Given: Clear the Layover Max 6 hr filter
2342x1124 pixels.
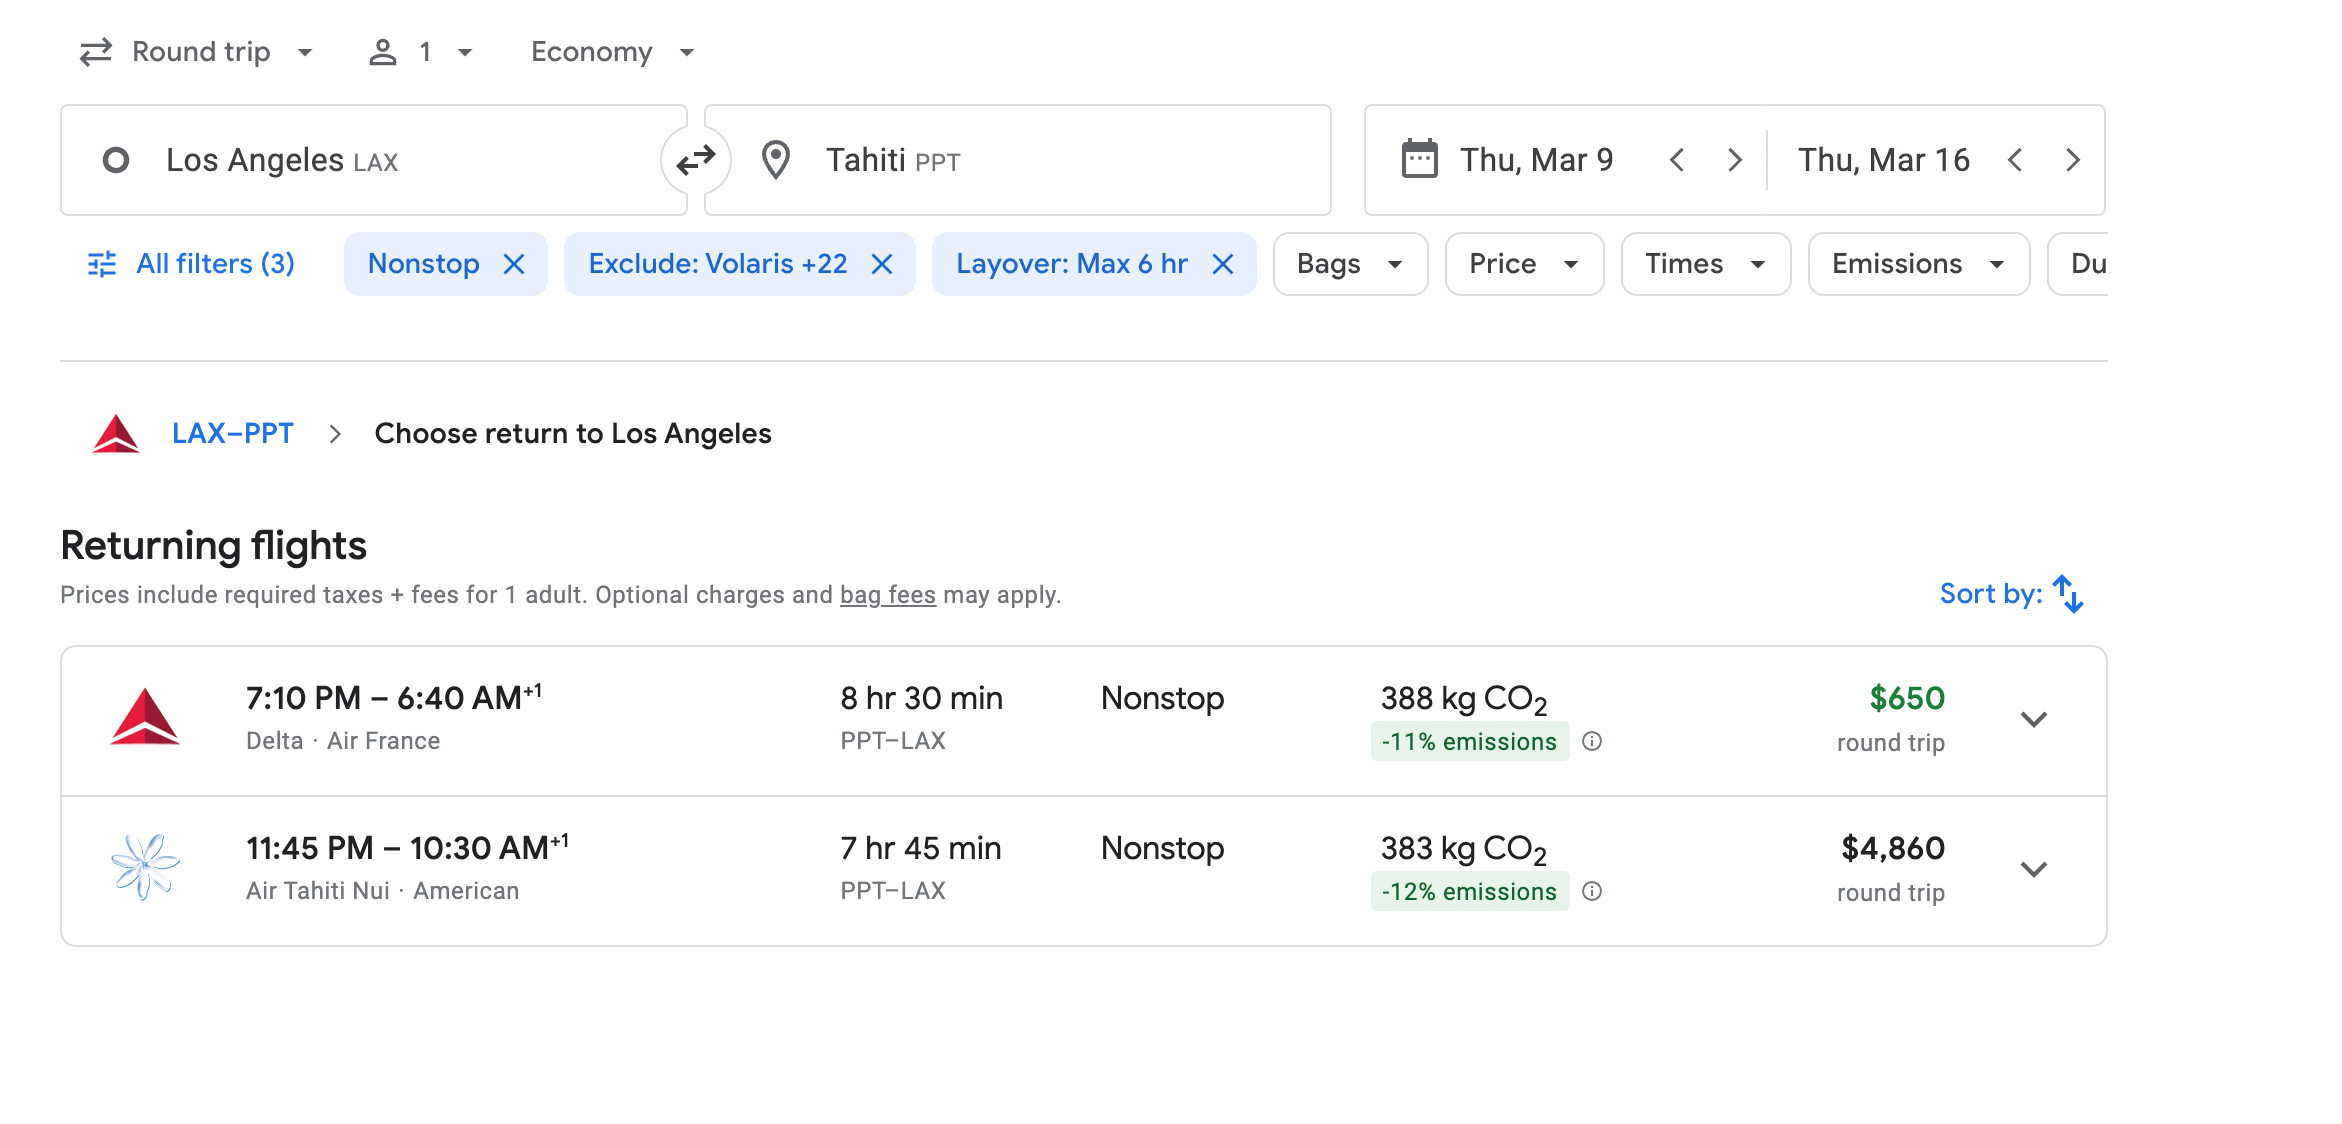Looking at the screenshot, I should (1222, 264).
